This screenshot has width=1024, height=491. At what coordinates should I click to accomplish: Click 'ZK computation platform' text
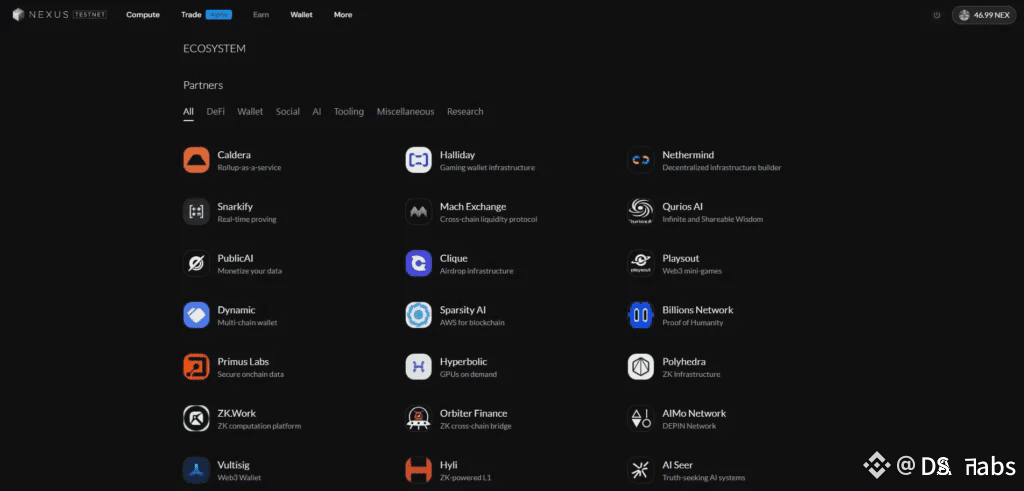pyautogui.click(x=259, y=426)
